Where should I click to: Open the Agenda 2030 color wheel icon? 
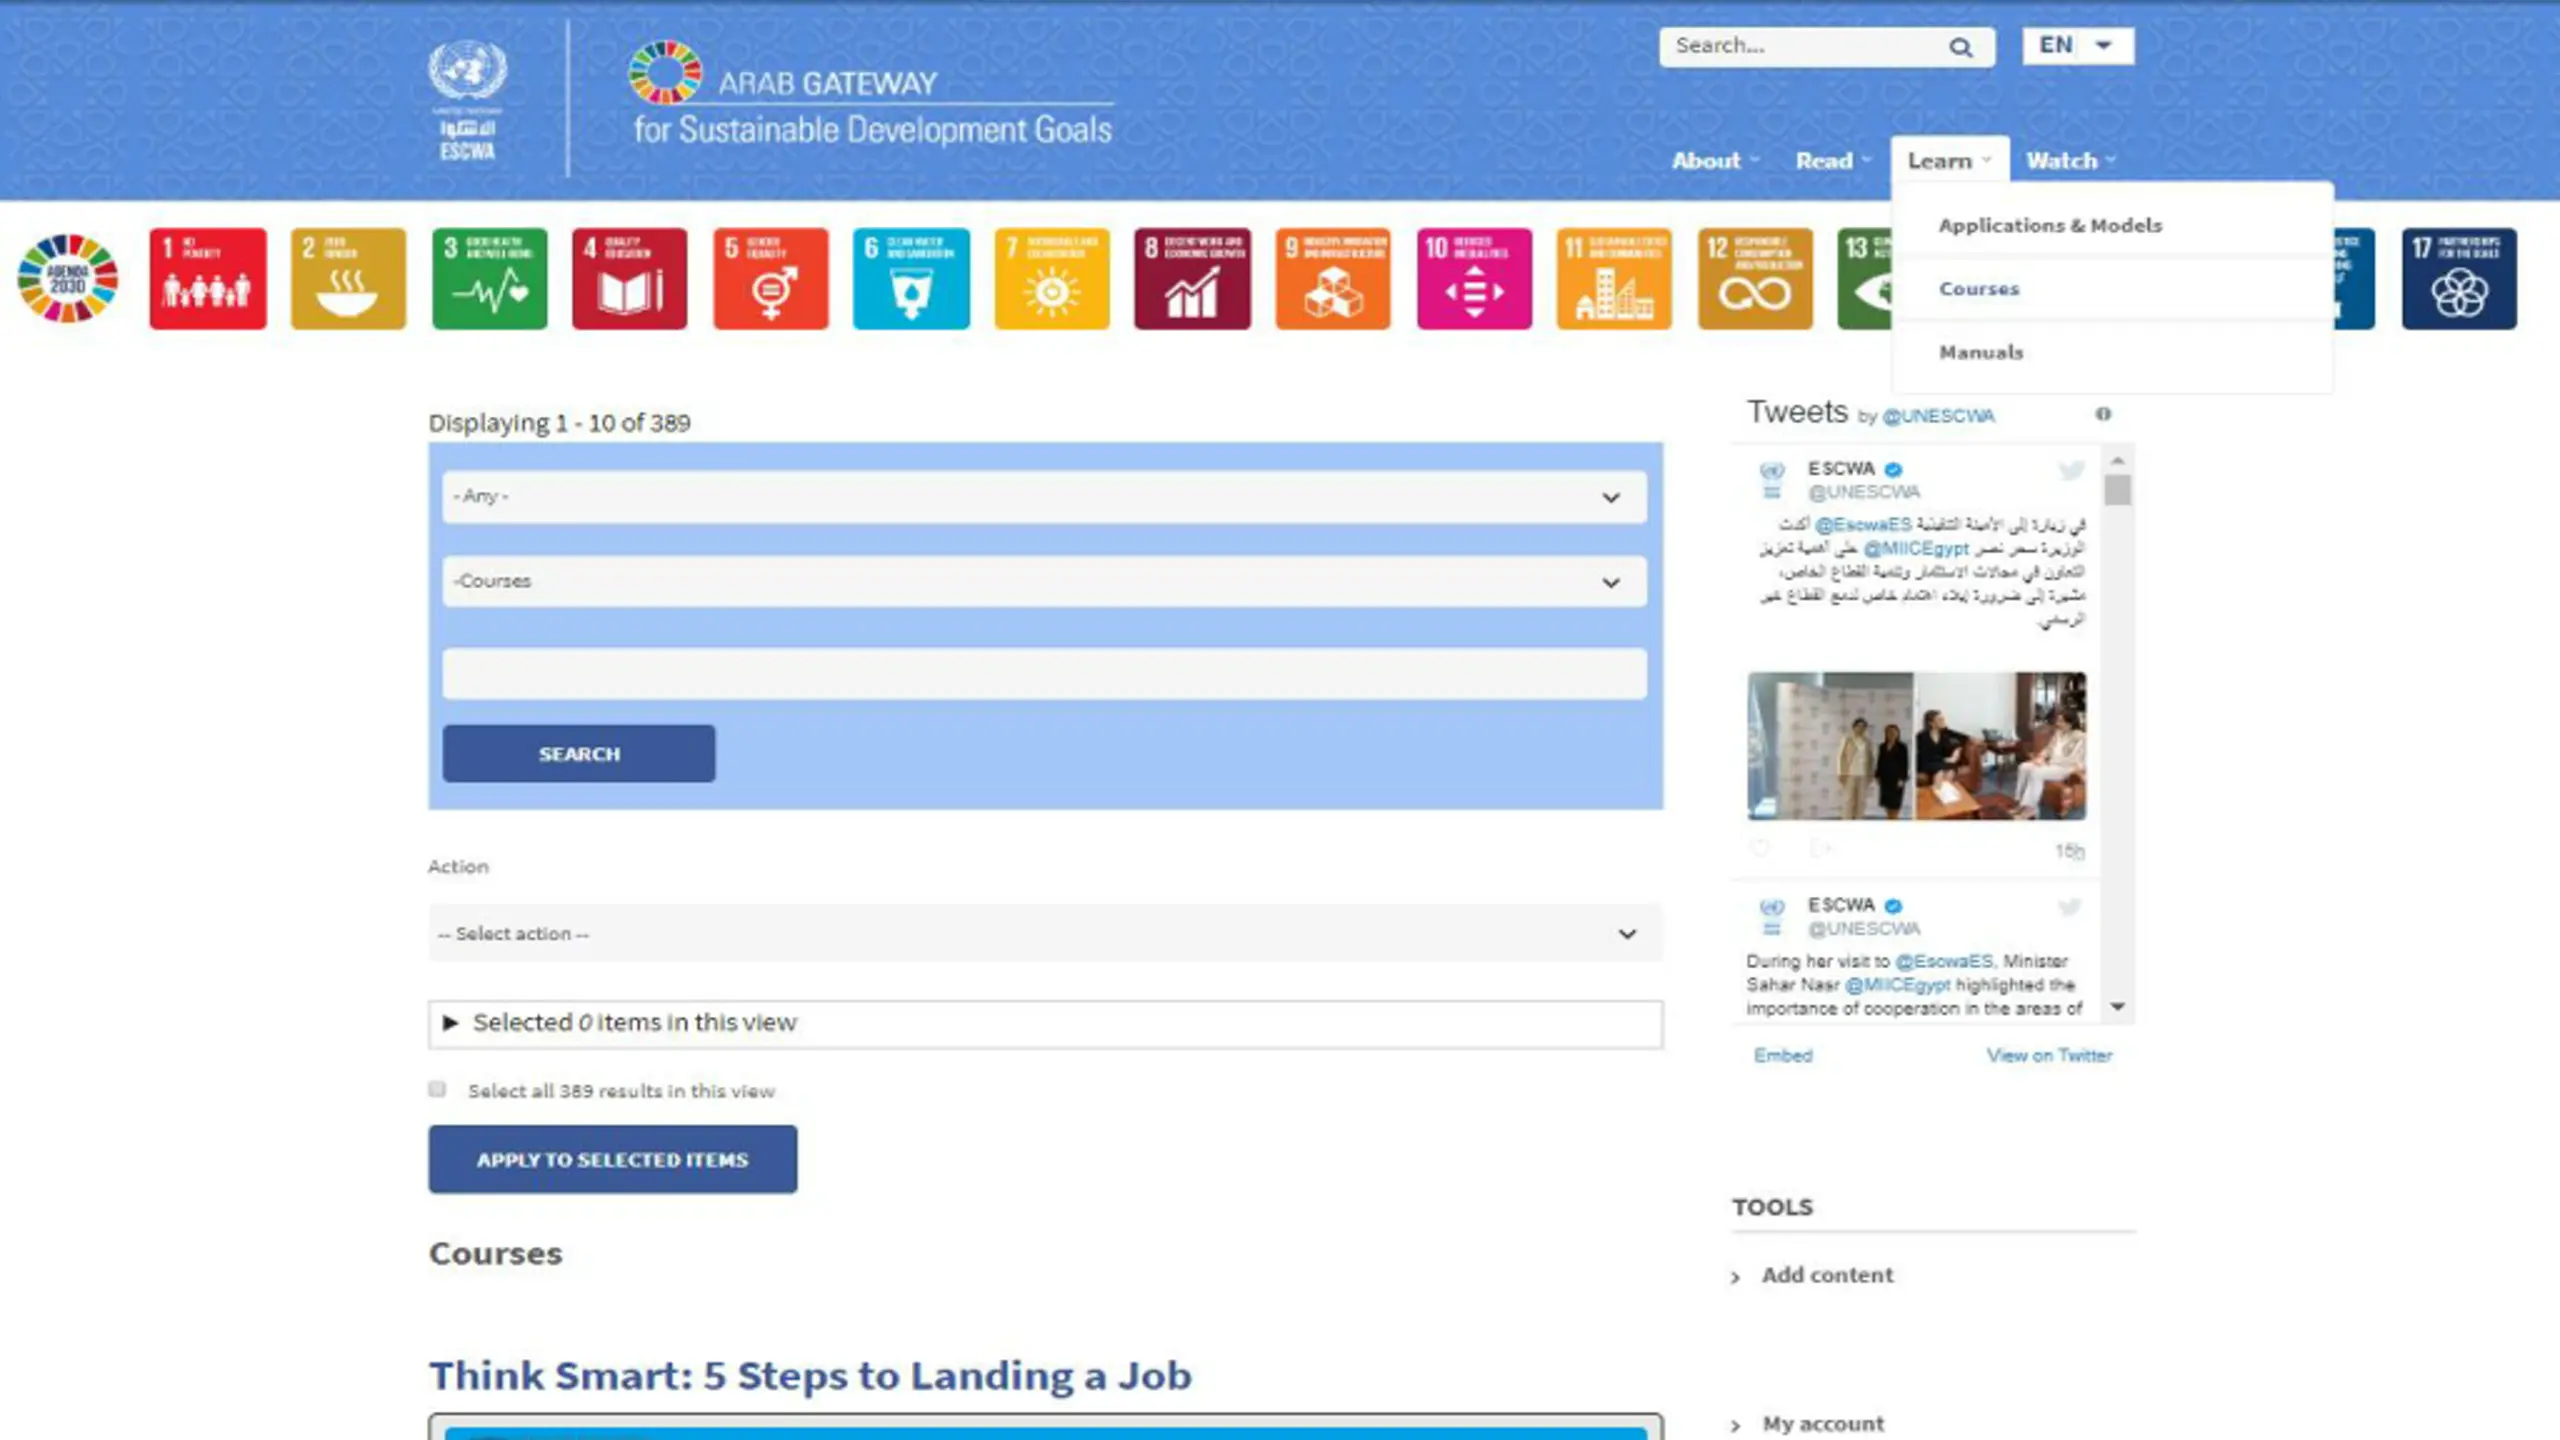(x=68, y=278)
